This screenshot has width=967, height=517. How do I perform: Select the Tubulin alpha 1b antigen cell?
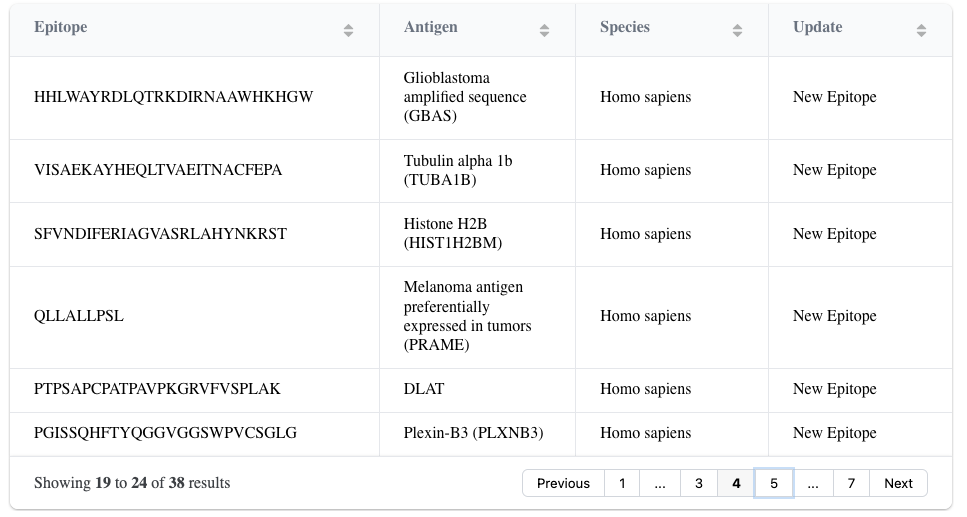tap(477, 170)
